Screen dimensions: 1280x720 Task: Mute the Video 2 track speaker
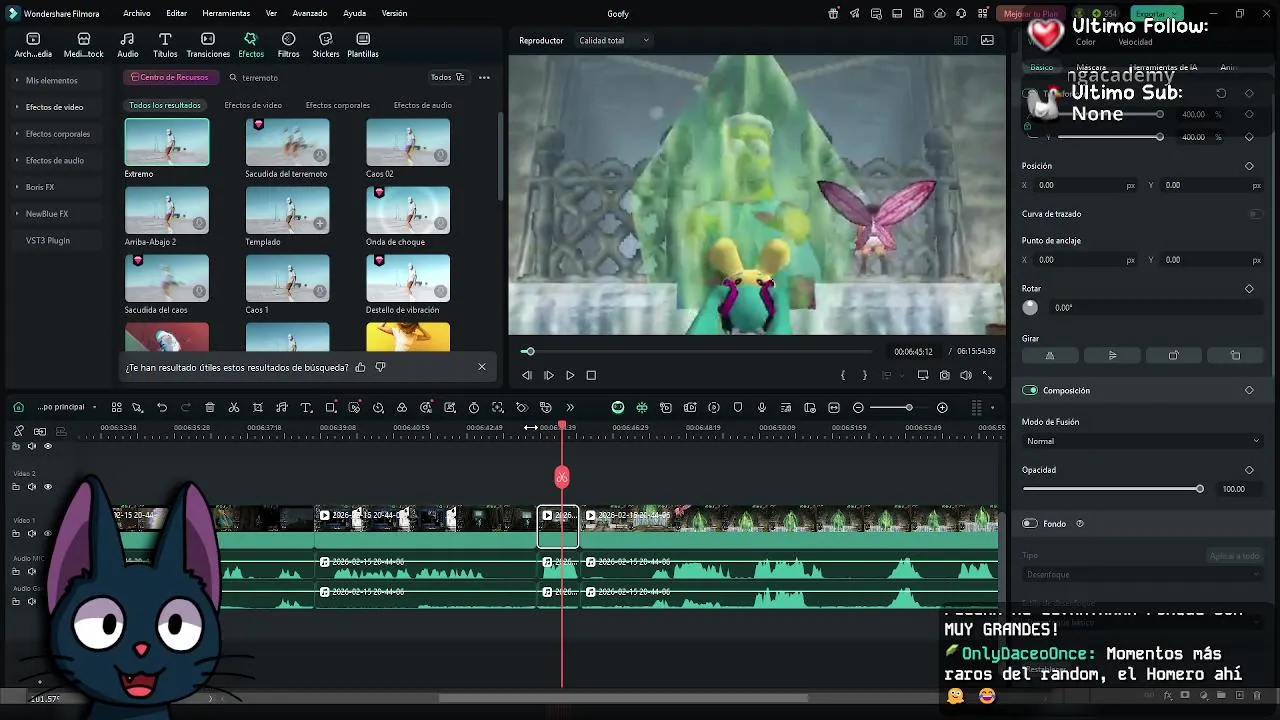[32, 487]
